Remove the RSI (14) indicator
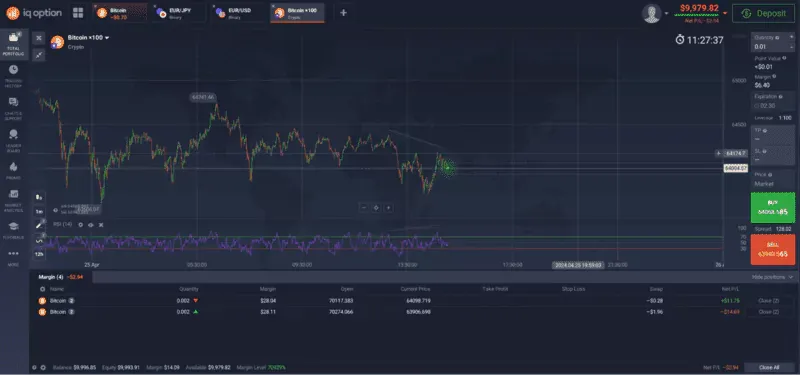 click(101, 224)
